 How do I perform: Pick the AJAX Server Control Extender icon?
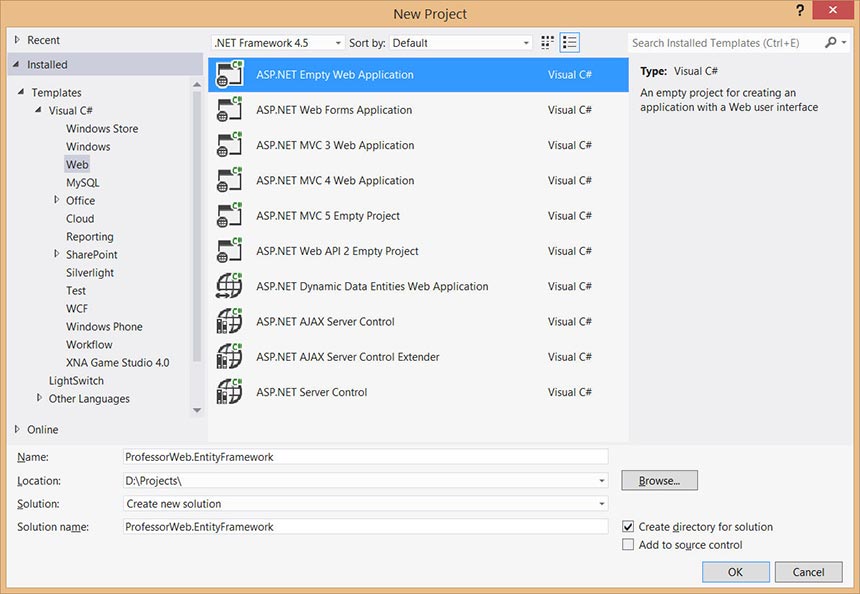pos(229,357)
